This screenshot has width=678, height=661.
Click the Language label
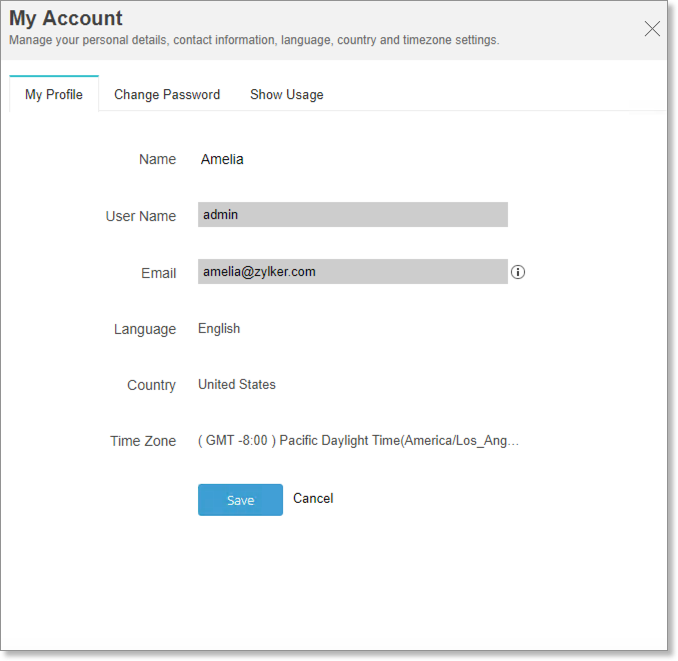pyautogui.click(x=144, y=329)
